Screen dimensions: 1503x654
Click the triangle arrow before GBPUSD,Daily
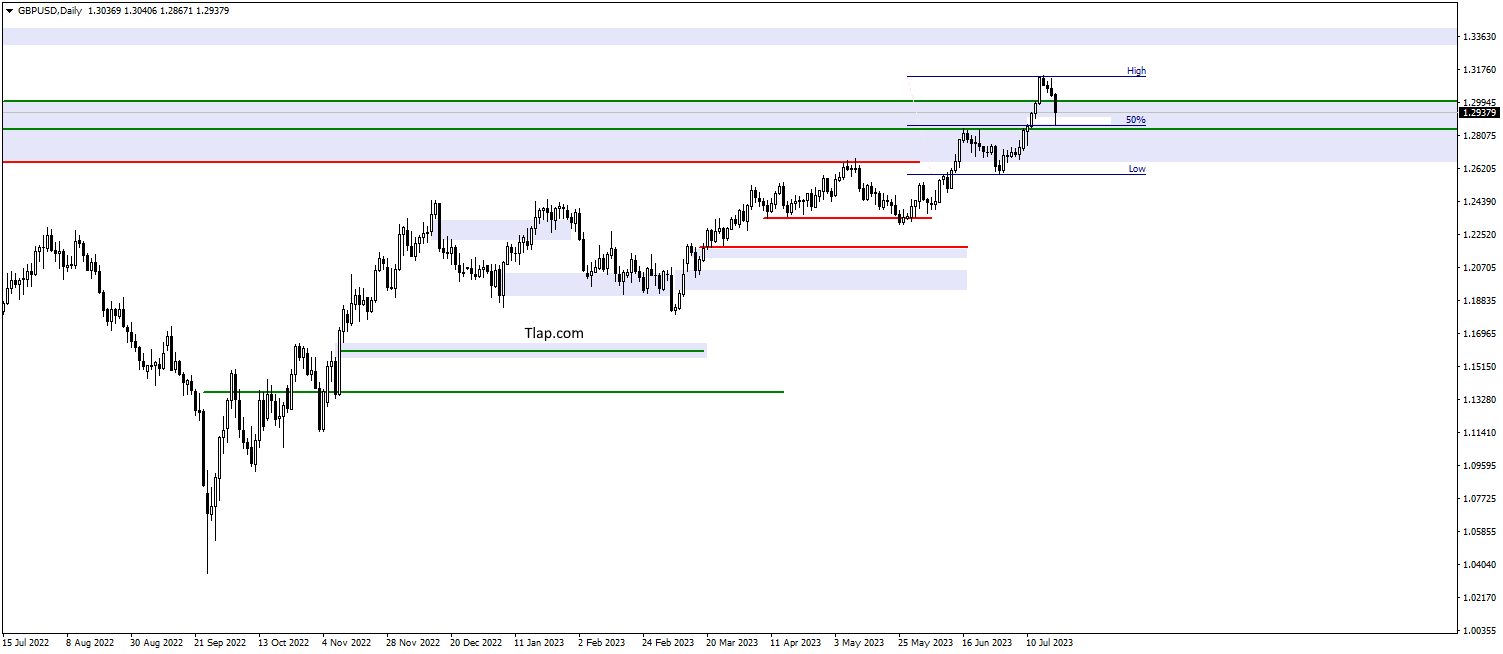(9, 10)
